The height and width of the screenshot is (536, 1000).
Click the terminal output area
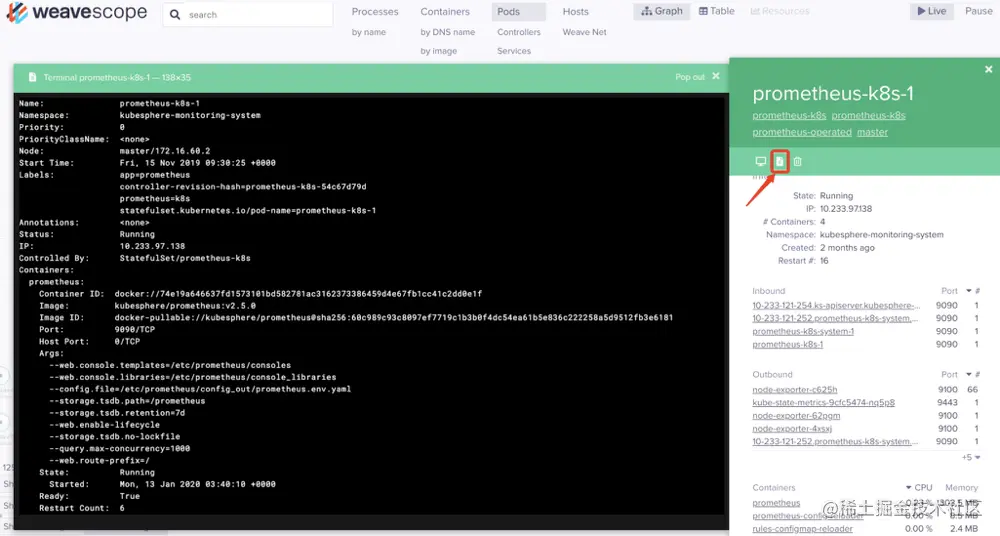tap(371, 304)
